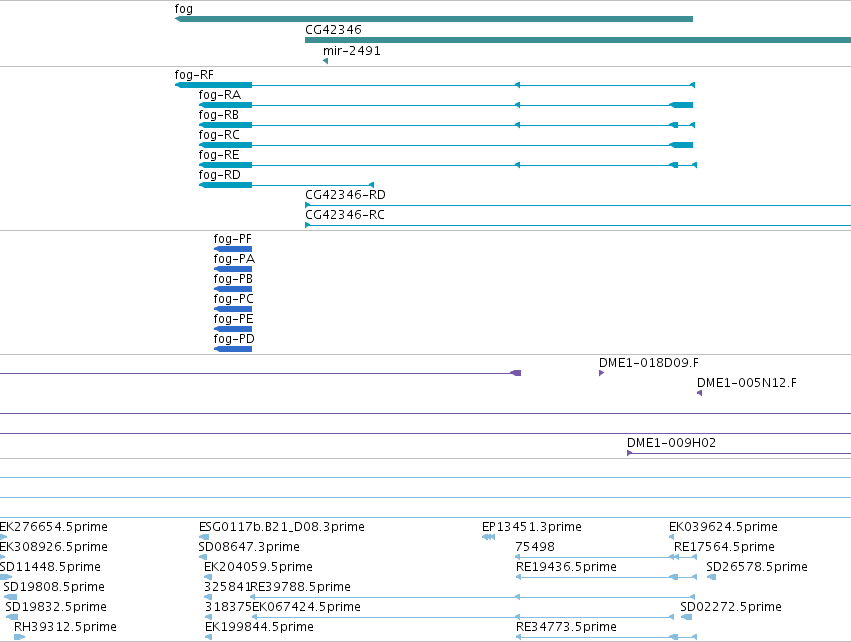Click the CG42346-RC transcript label
Image resolution: width=851 pixels, height=642 pixels.
(x=345, y=214)
